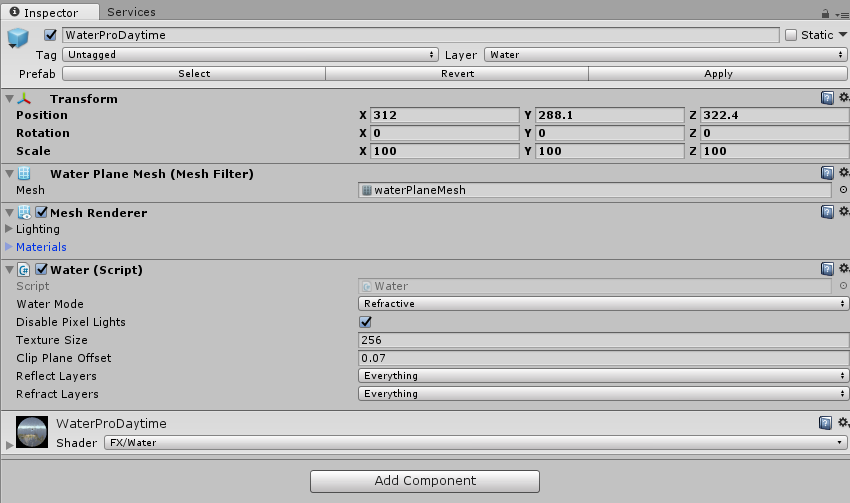The width and height of the screenshot is (850, 503).
Task: Open the Reflect Layers dropdown
Action: point(603,376)
